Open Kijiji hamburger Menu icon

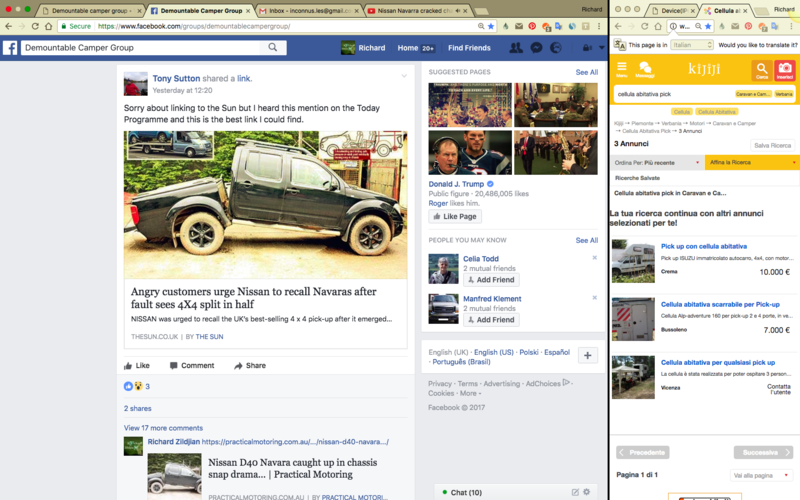[621, 69]
